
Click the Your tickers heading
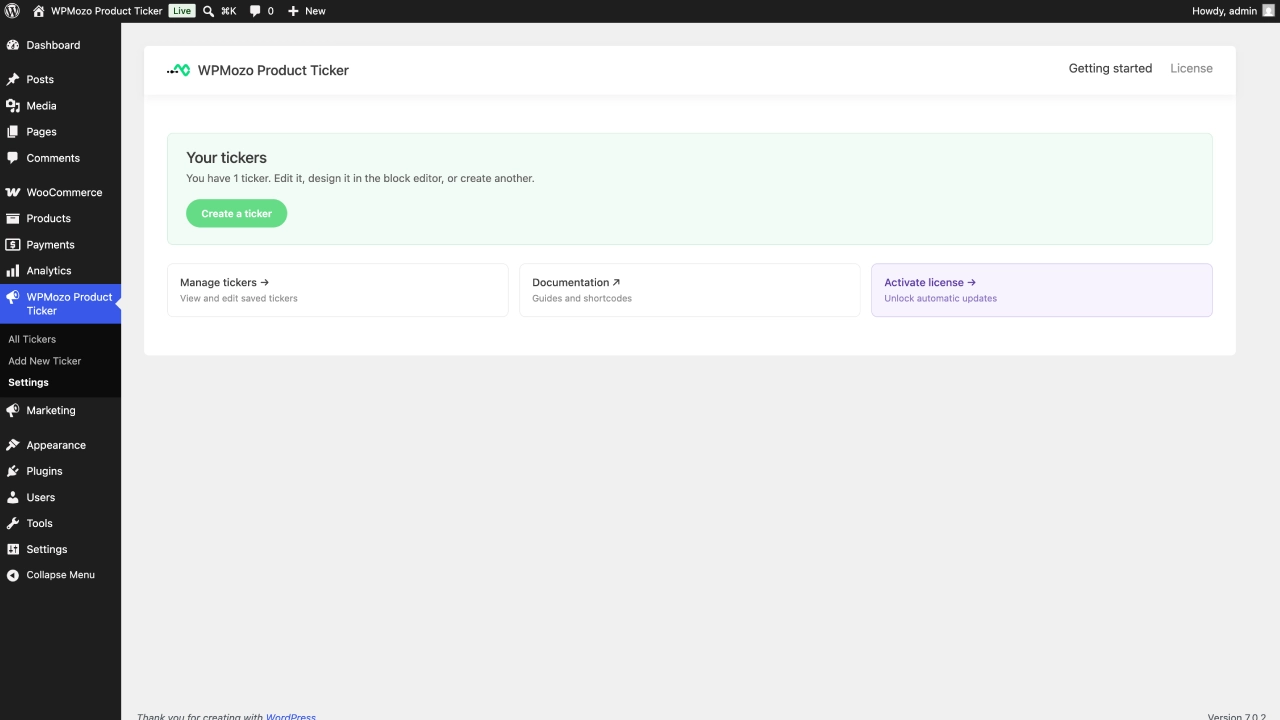click(226, 158)
